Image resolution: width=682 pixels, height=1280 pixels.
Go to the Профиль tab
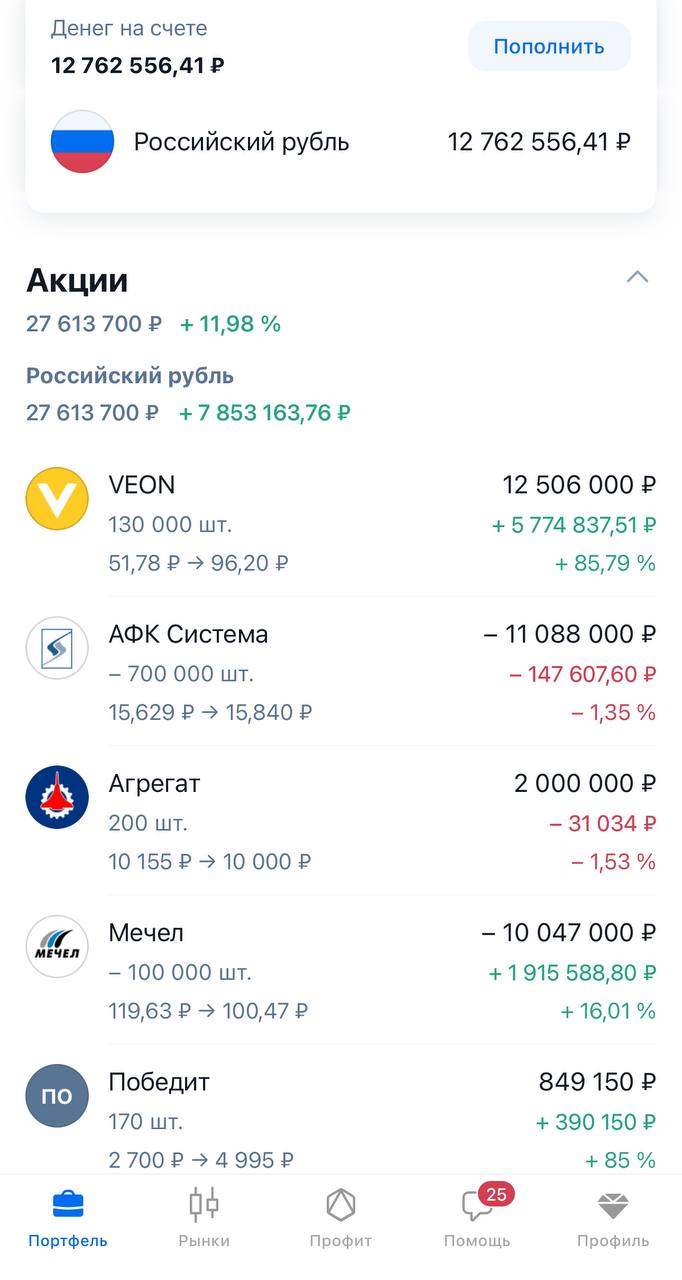[613, 1217]
